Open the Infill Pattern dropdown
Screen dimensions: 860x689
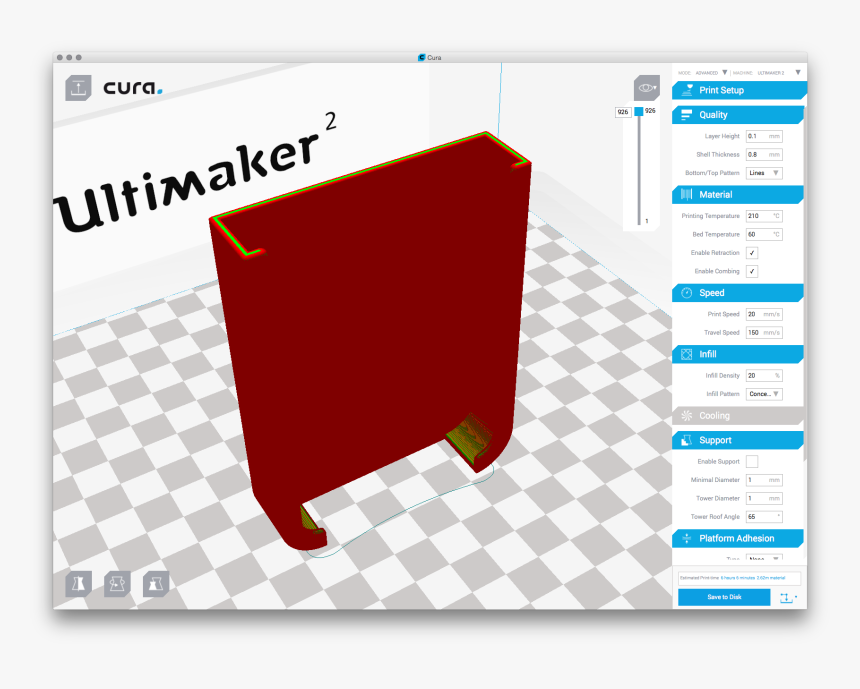[764, 394]
